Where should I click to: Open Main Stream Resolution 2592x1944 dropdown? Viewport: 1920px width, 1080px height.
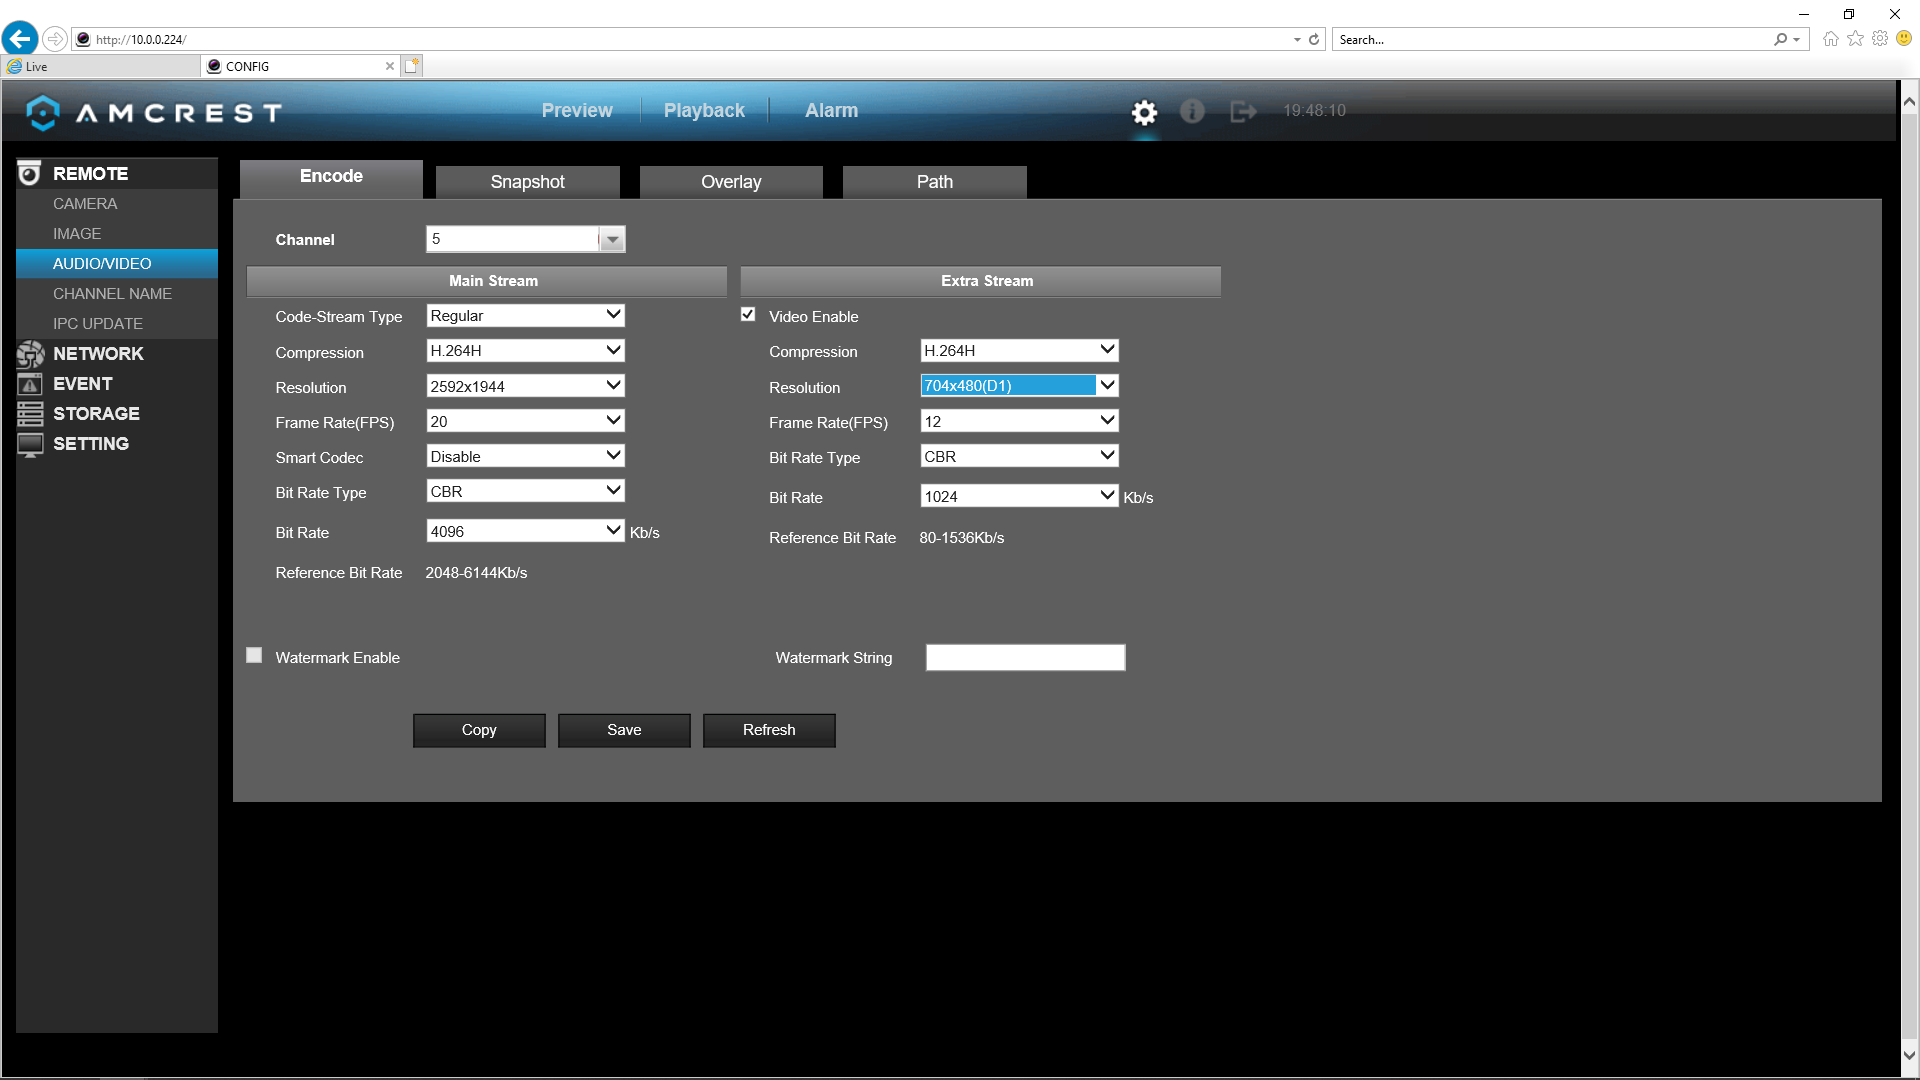pyautogui.click(x=525, y=386)
